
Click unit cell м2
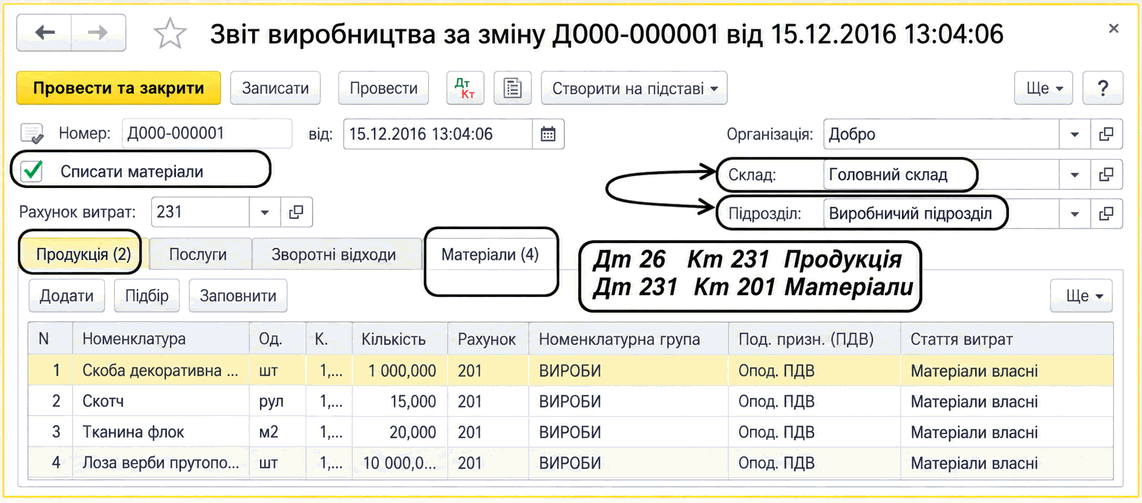click(x=277, y=432)
